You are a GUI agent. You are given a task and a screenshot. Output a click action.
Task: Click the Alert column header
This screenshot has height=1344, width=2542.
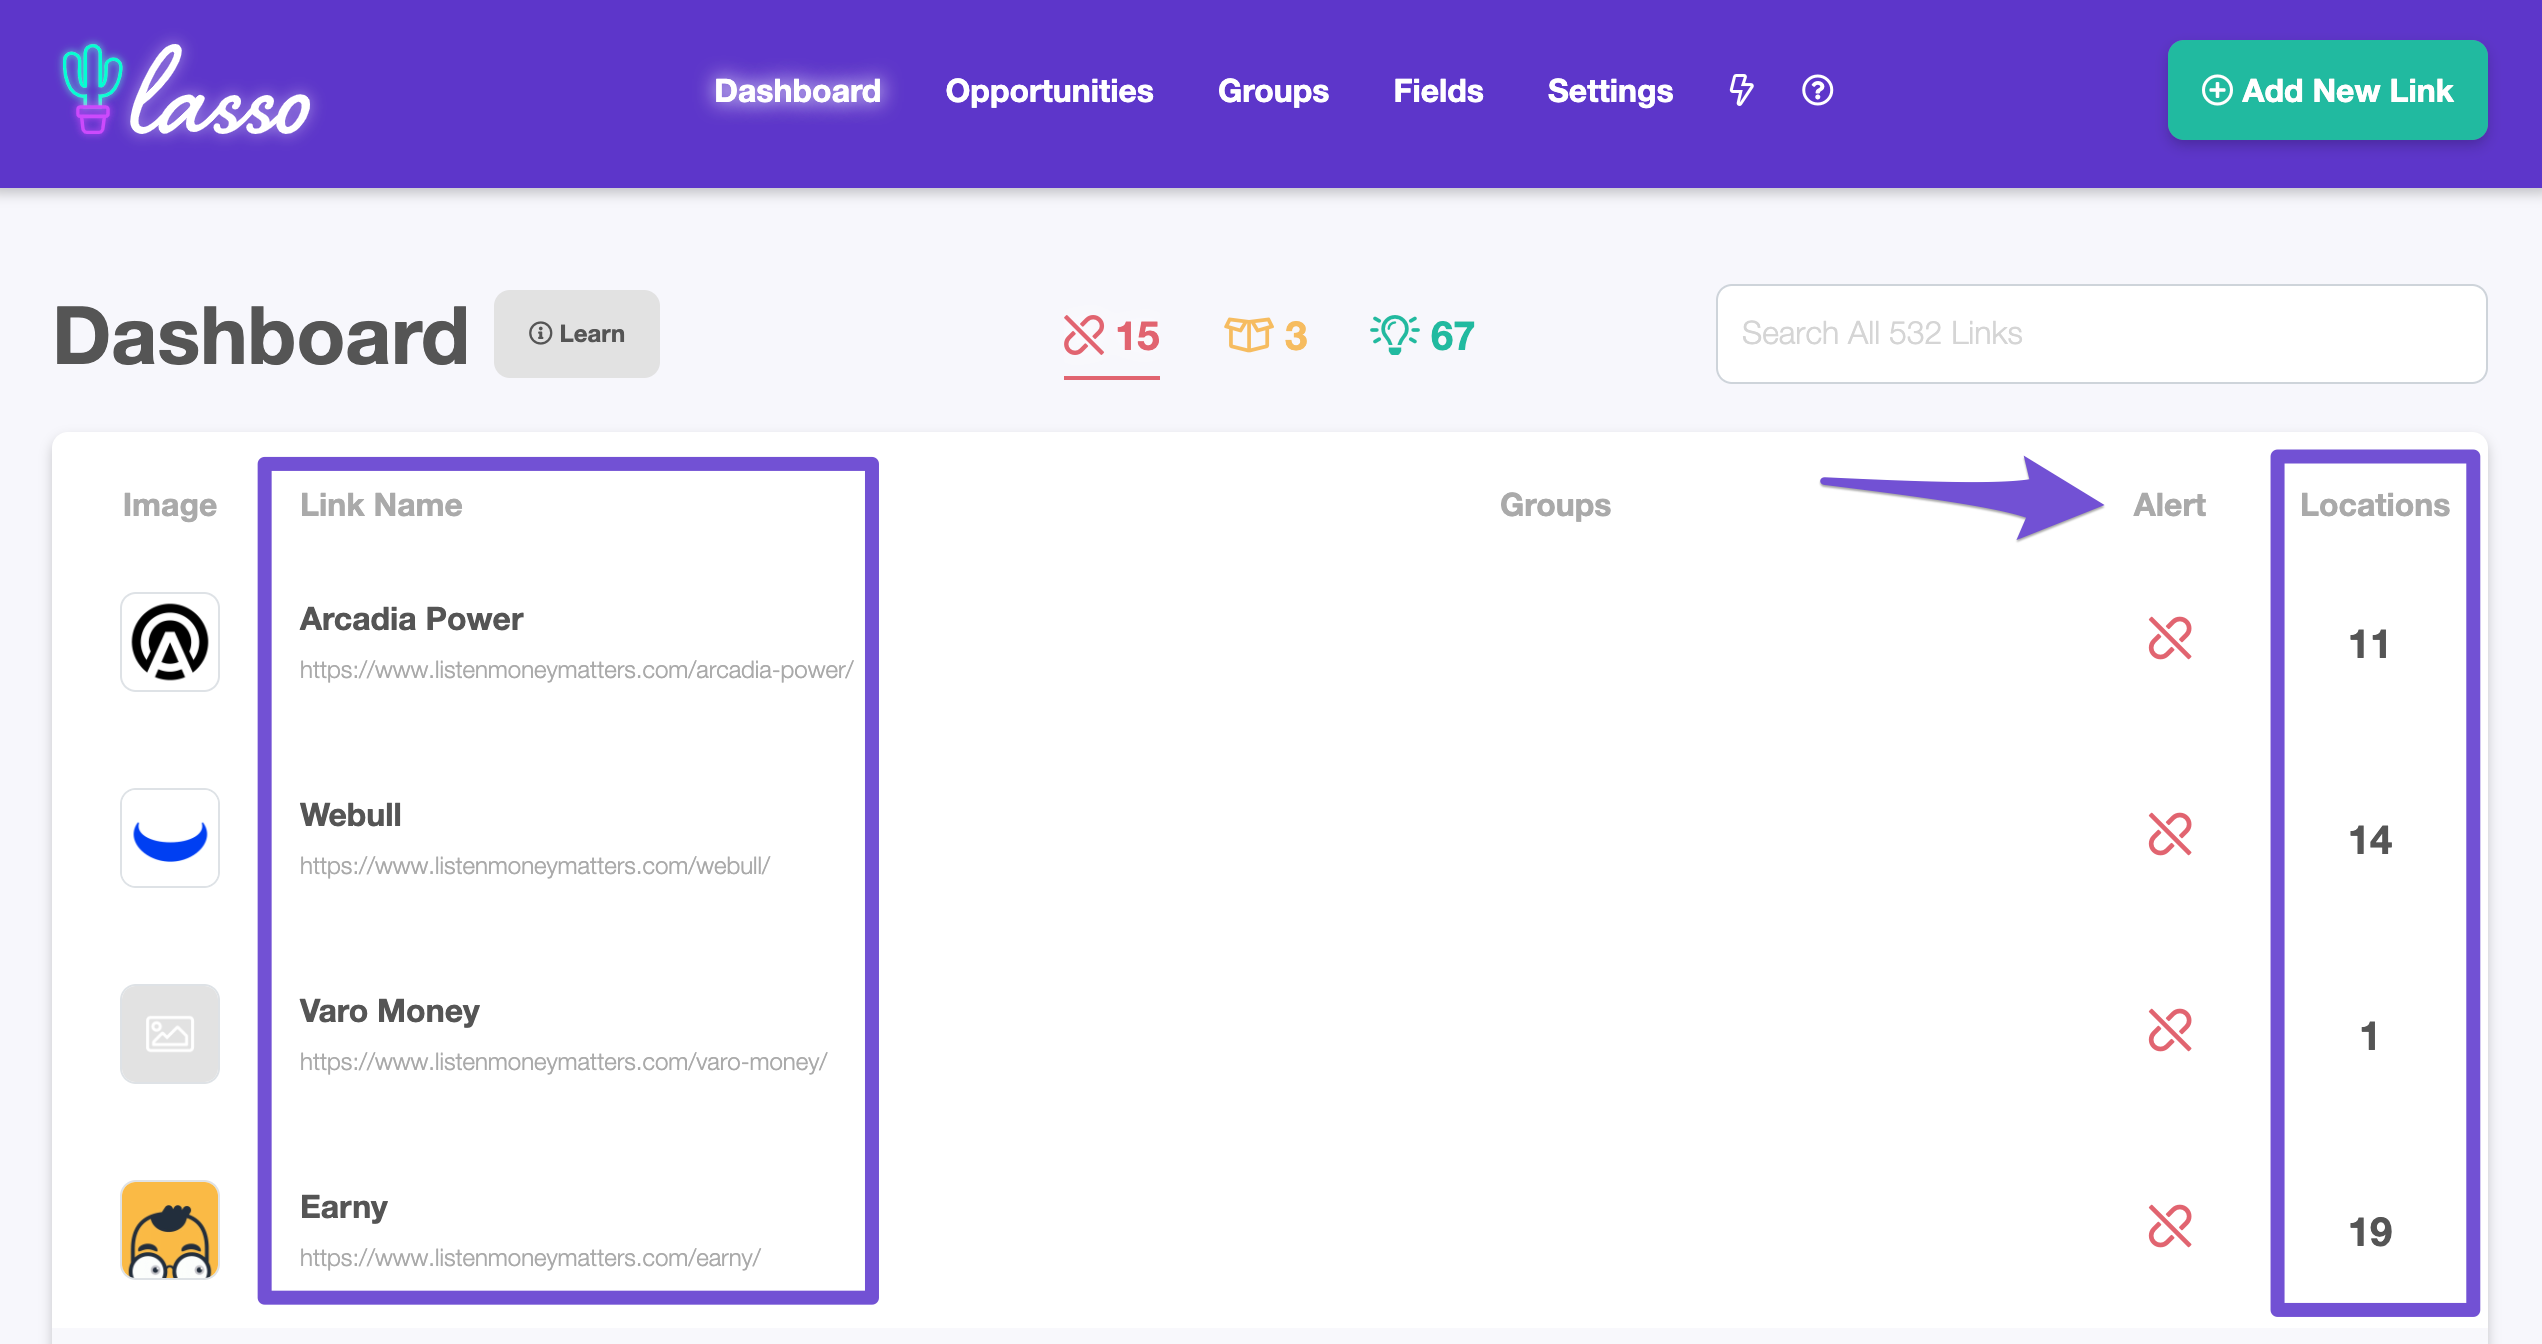coord(2169,505)
